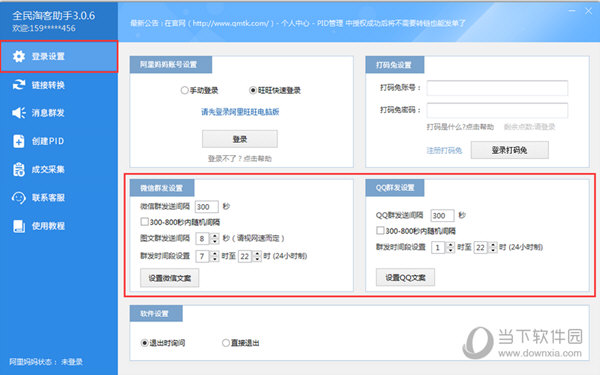Click the headset icon for 联系客服
Image resolution: width=600 pixels, height=375 pixels.
pos(19,198)
